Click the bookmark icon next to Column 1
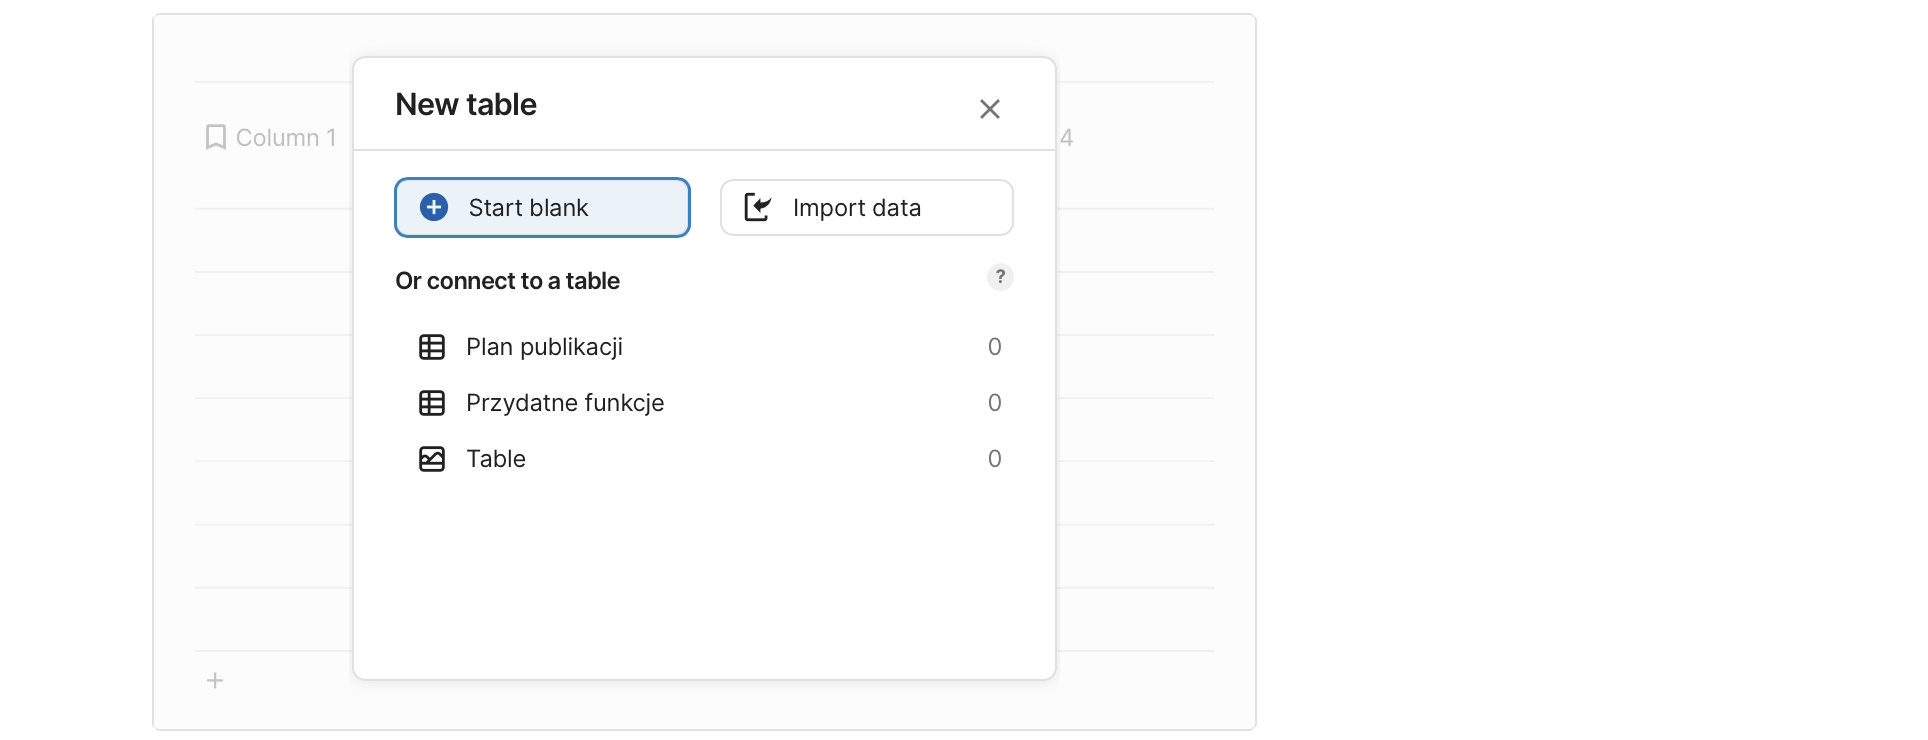Screen dimensions: 1928x740 click(x=215, y=137)
